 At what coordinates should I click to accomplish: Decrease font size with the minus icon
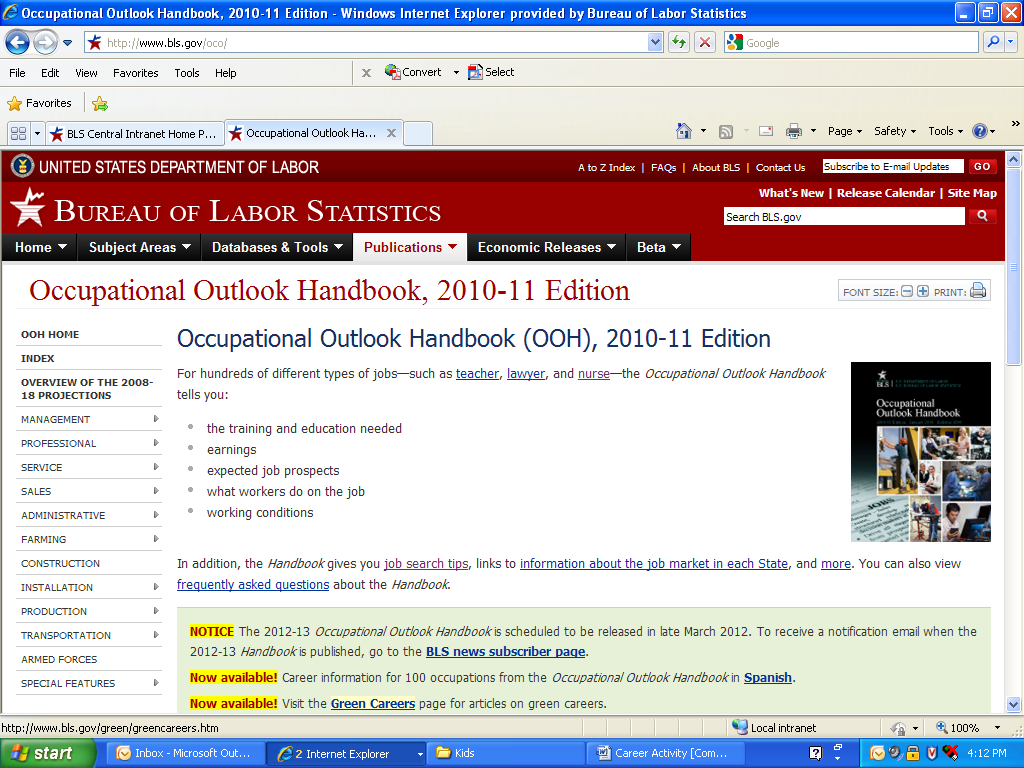point(907,291)
